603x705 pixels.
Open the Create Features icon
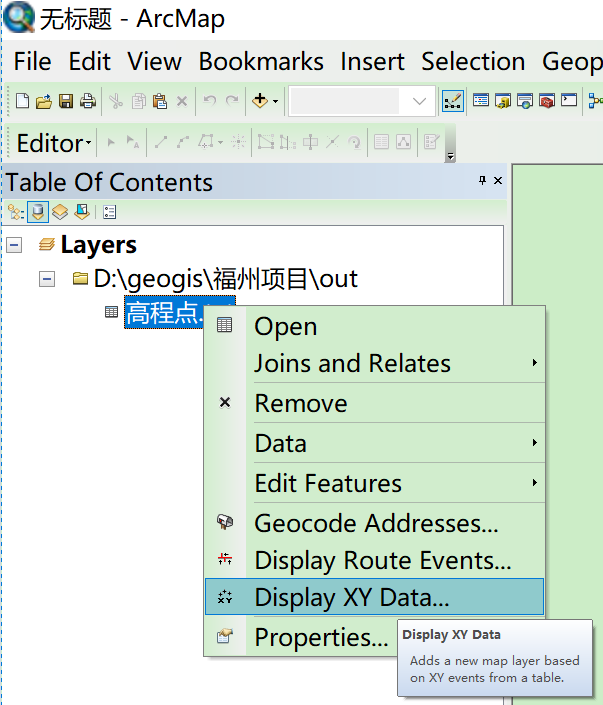coord(431,142)
